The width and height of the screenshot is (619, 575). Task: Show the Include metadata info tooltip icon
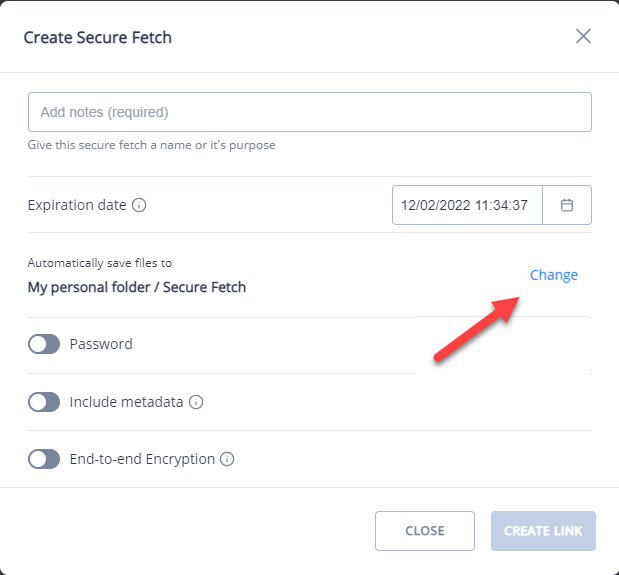tap(196, 402)
